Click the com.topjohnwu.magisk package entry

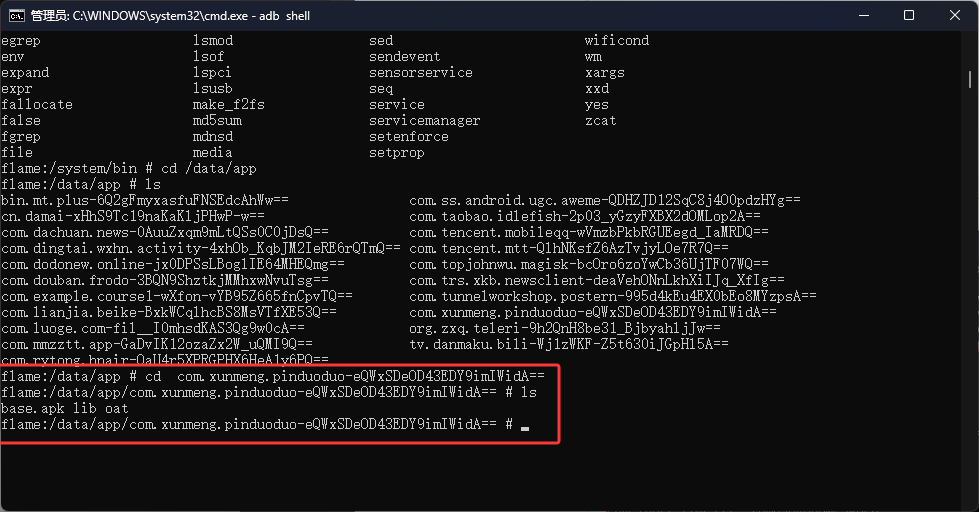pyautogui.click(x=589, y=265)
